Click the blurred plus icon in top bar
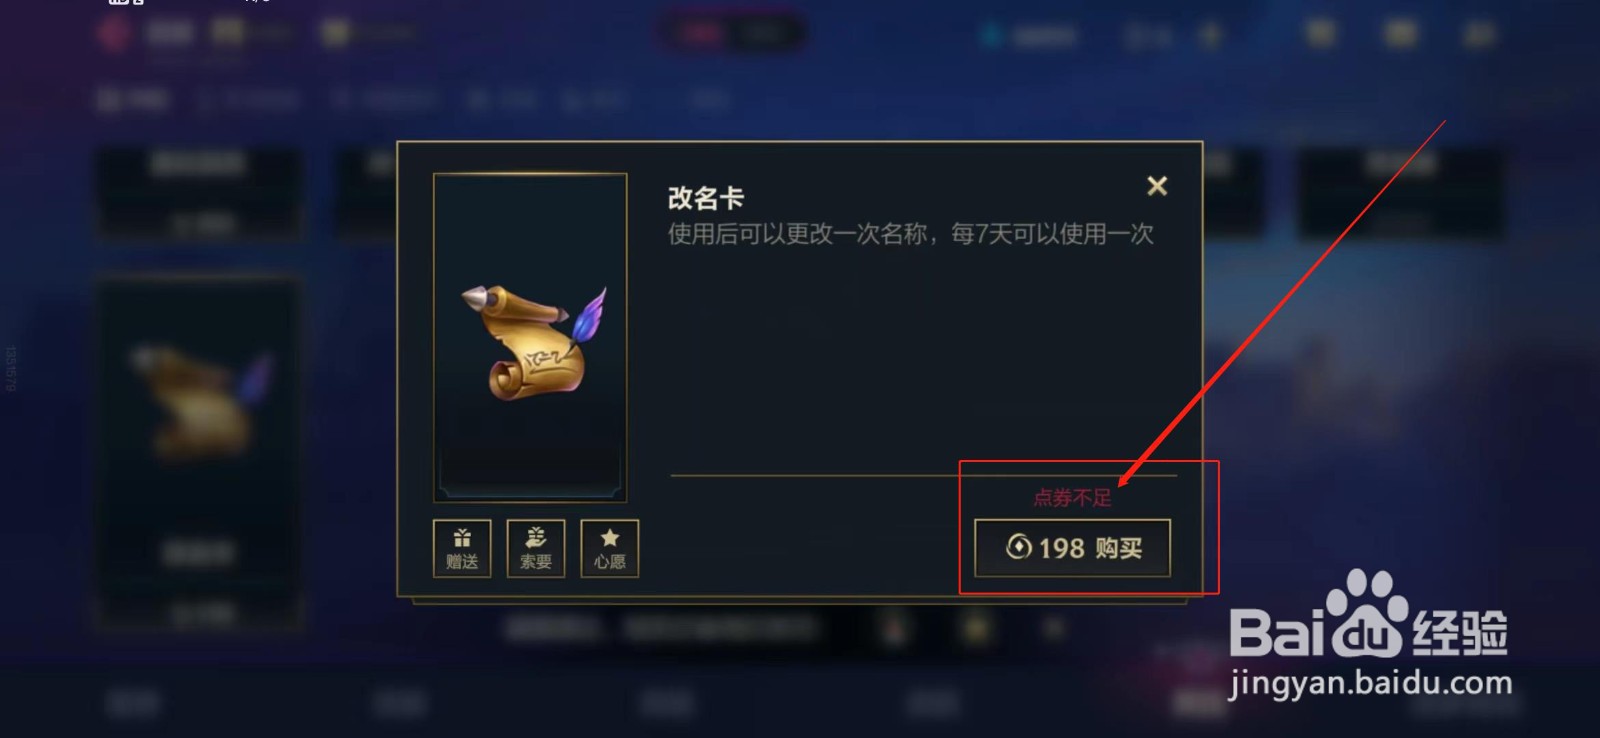 (1210, 36)
